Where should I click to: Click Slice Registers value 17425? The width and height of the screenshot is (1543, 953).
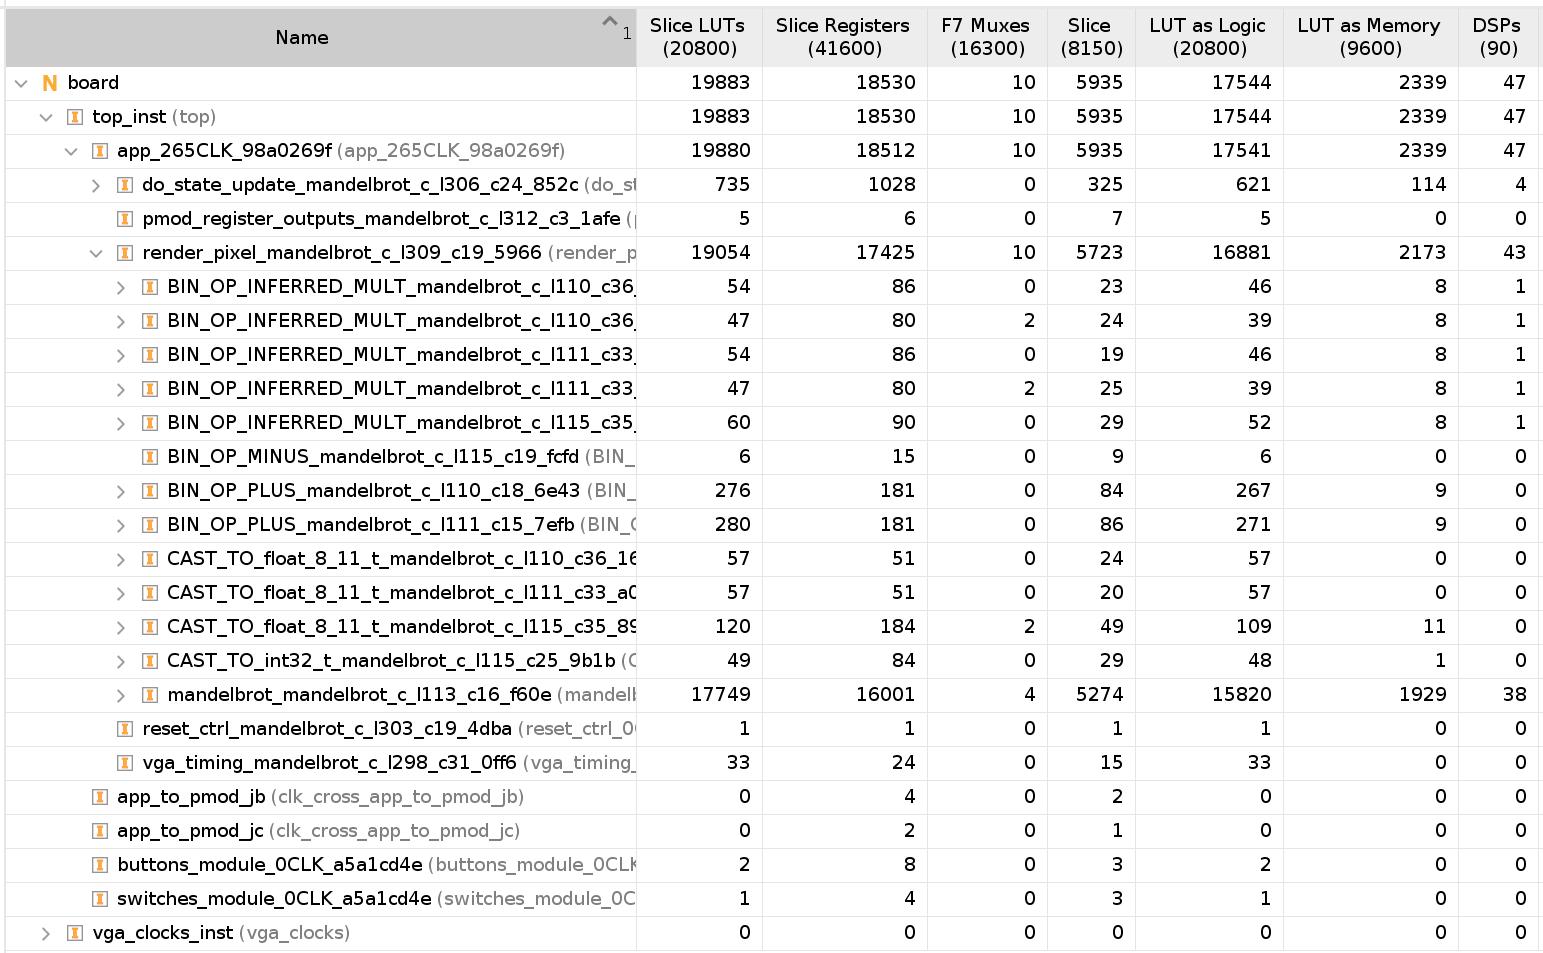[x=885, y=253]
